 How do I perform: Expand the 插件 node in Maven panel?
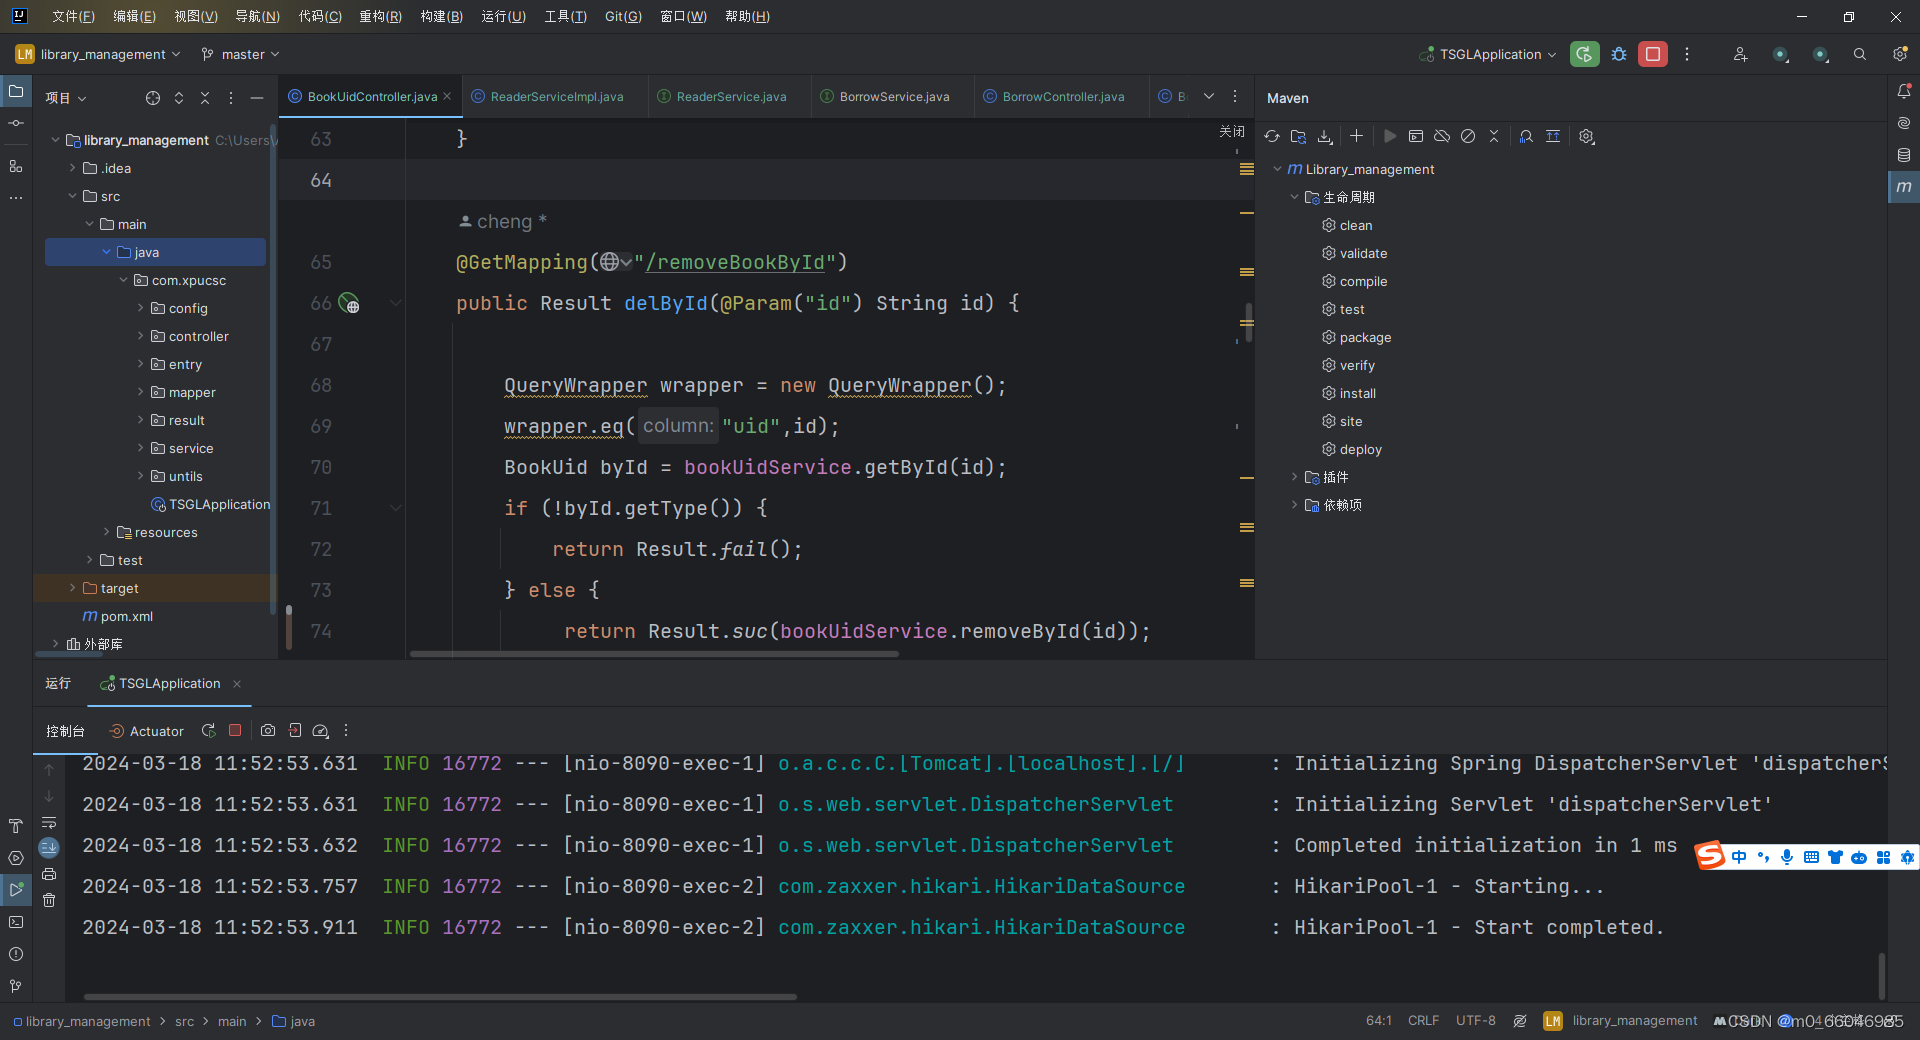1295,477
